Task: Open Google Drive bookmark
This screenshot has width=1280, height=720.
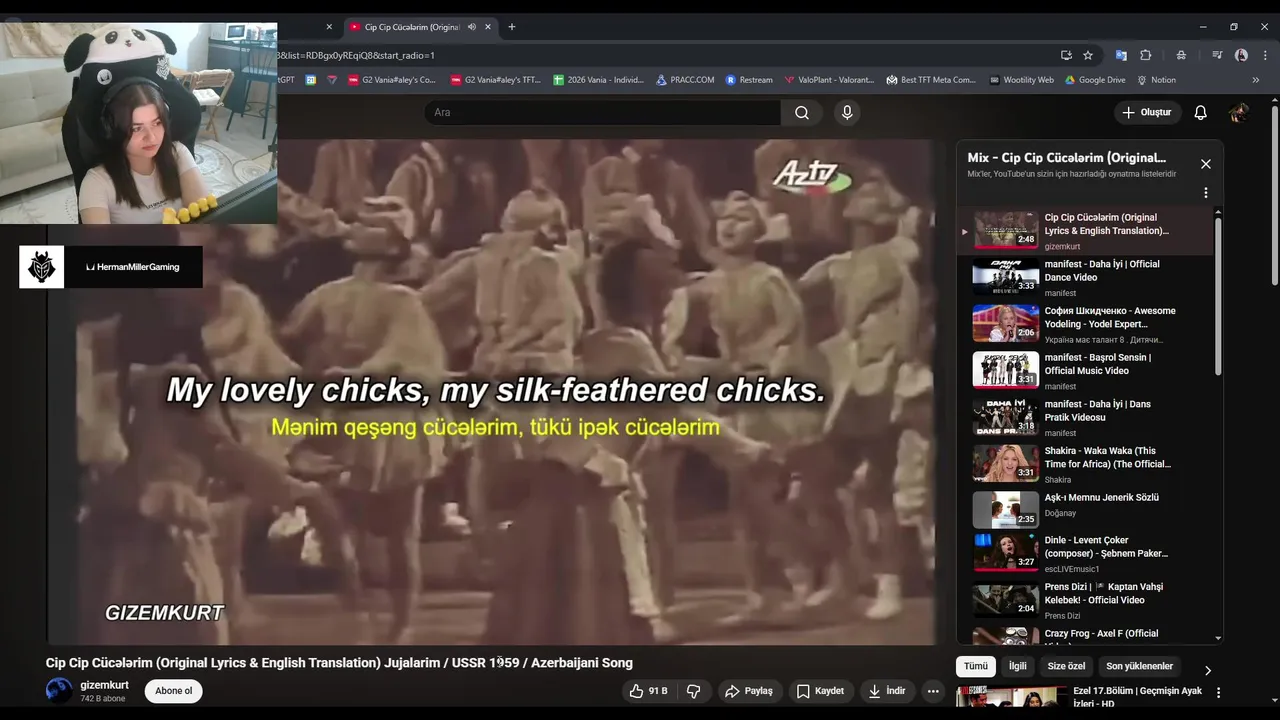Action: pyautogui.click(x=1095, y=80)
